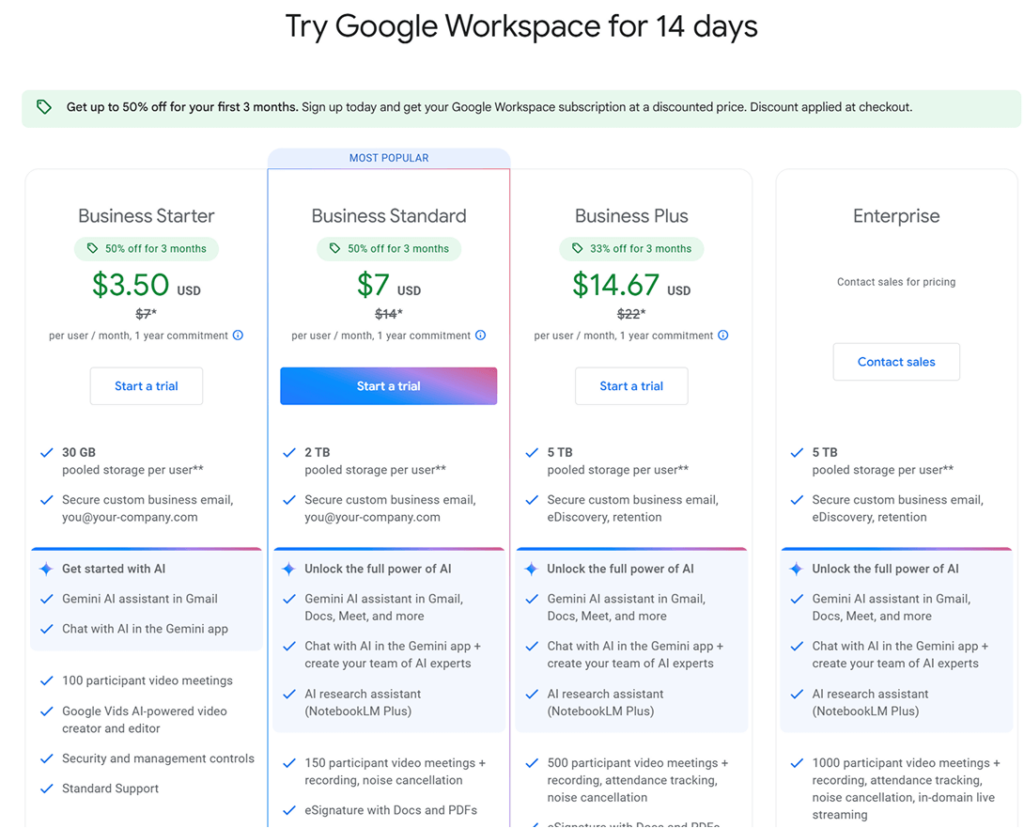1024x828 pixels.
Task: Click the Business Plus plan heading
Action: 631,216
